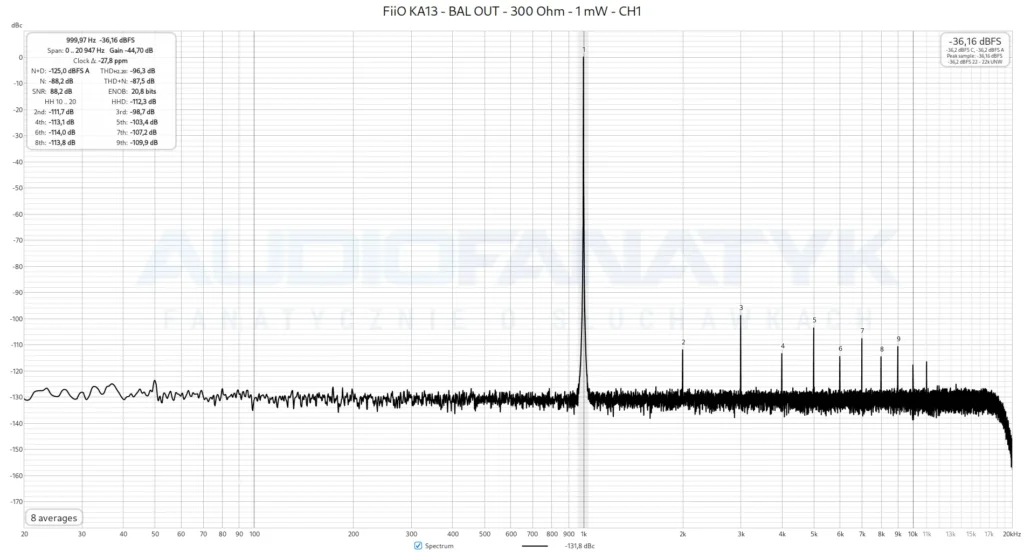This screenshot has height=552, width=1024.
Task: Click the '-100' level axis label
Action: coord(16,319)
